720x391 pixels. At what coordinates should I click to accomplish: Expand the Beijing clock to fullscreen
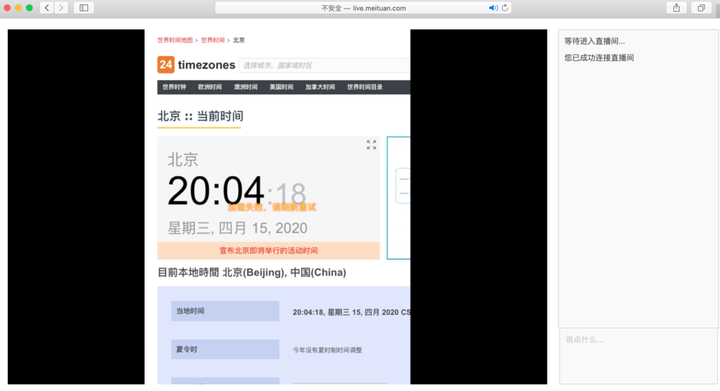371,145
